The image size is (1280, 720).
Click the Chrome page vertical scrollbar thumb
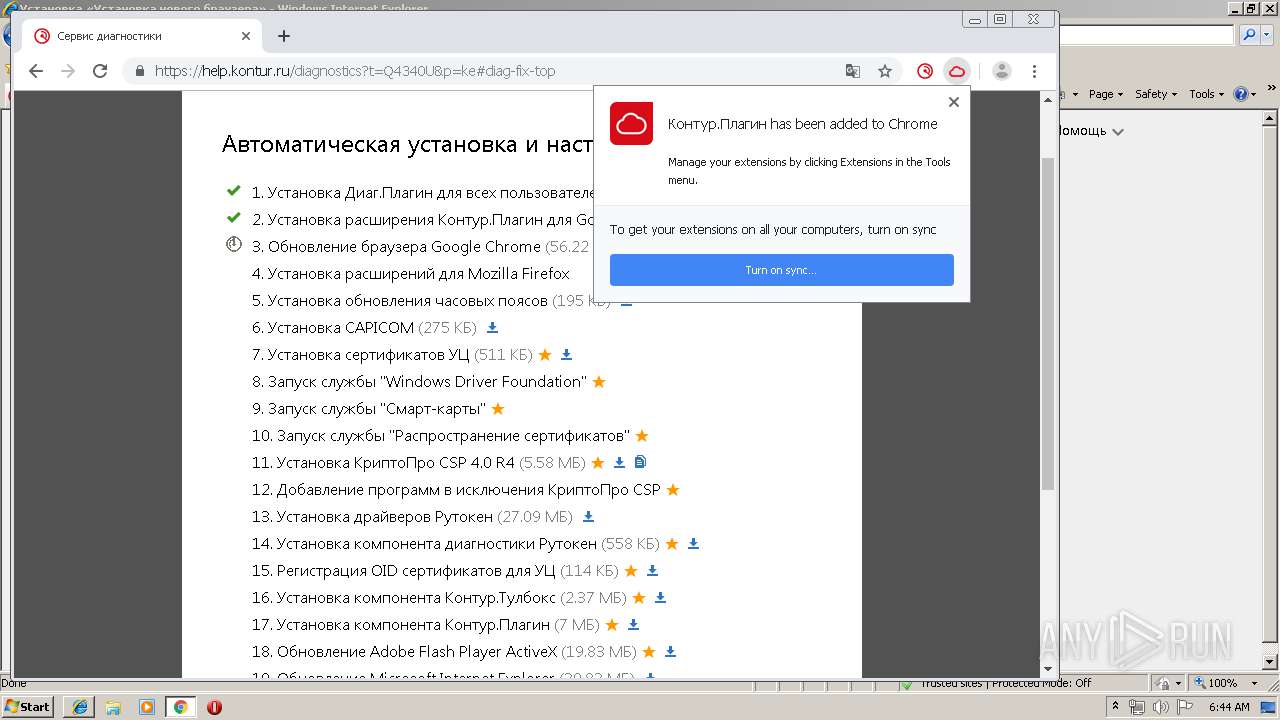coord(1048,325)
